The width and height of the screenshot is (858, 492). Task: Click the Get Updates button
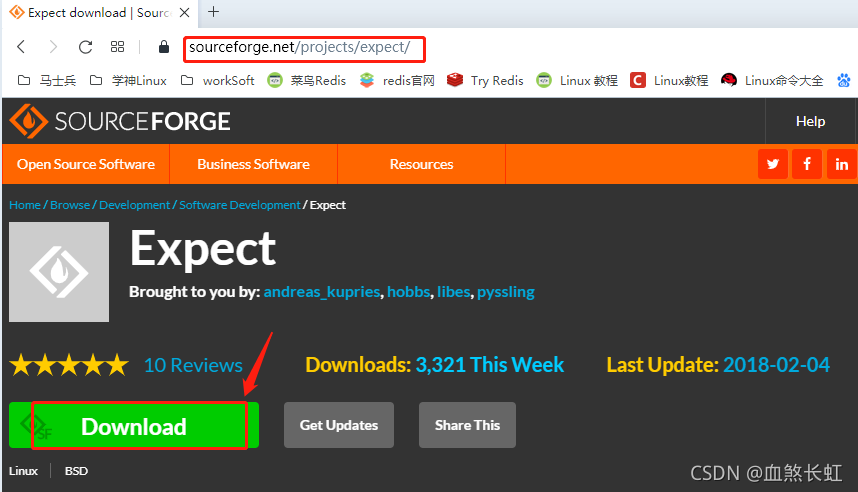(339, 425)
